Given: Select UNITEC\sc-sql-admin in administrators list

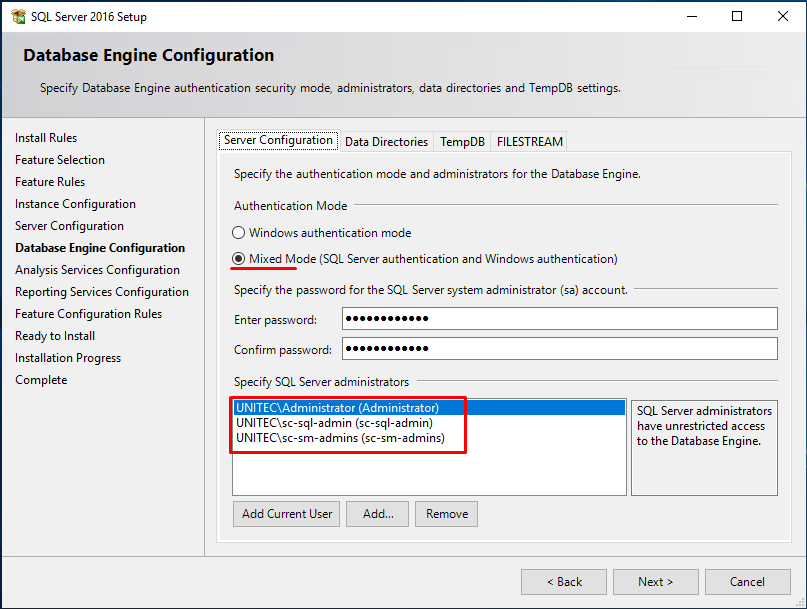Looking at the screenshot, I should pyautogui.click(x=429, y=423).
